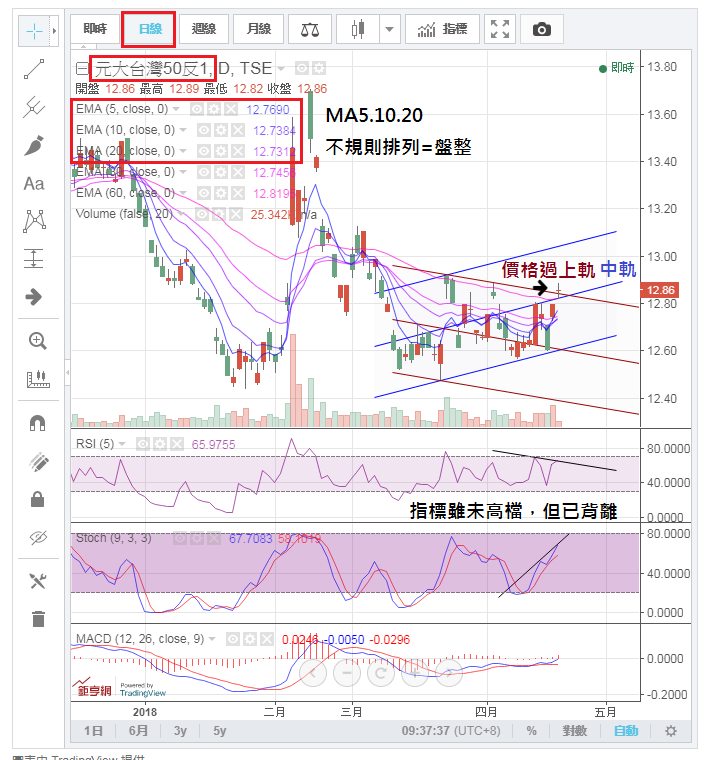Toggle stay in drawing mode pencil
This screenshot has height=760, width=712.
pyautogui.click(x=38, y=462)
